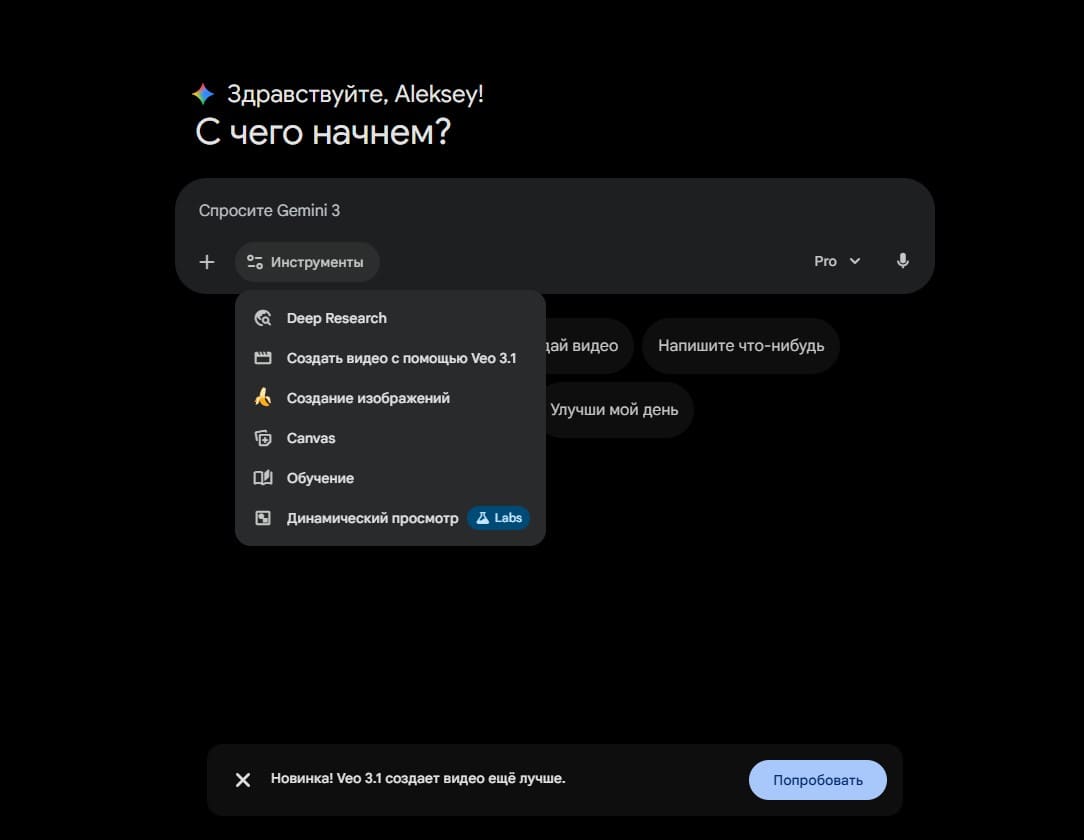The width and height of the screenshot is (1084, 840).
Task: Select the Напишите что-нибудь suggestion chip
Action: tap(741, 345)
